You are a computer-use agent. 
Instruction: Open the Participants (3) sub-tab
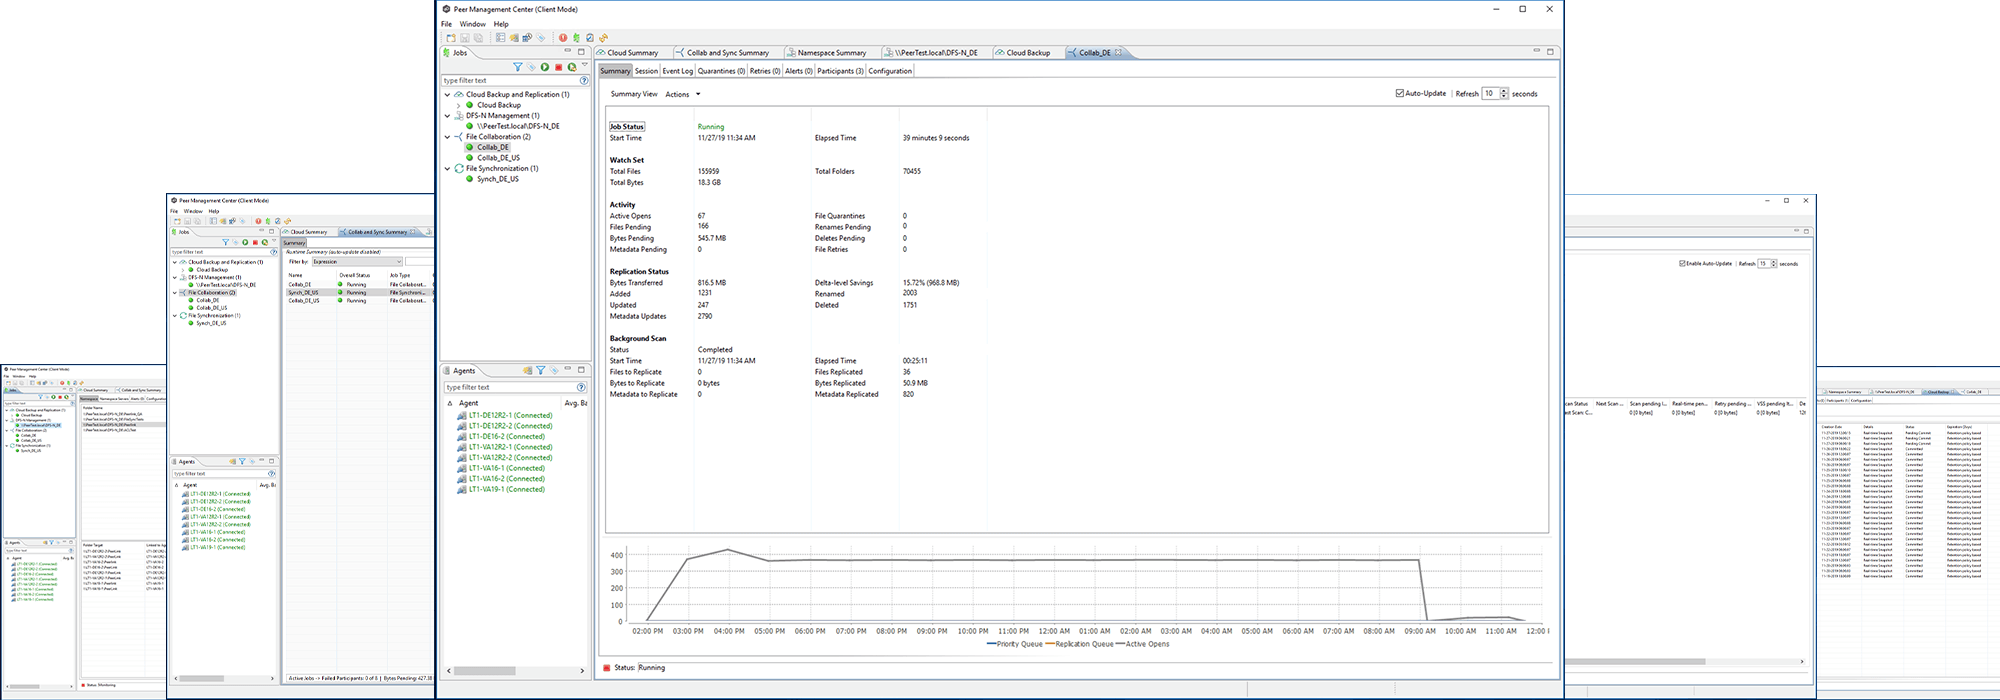pos(840,71)
